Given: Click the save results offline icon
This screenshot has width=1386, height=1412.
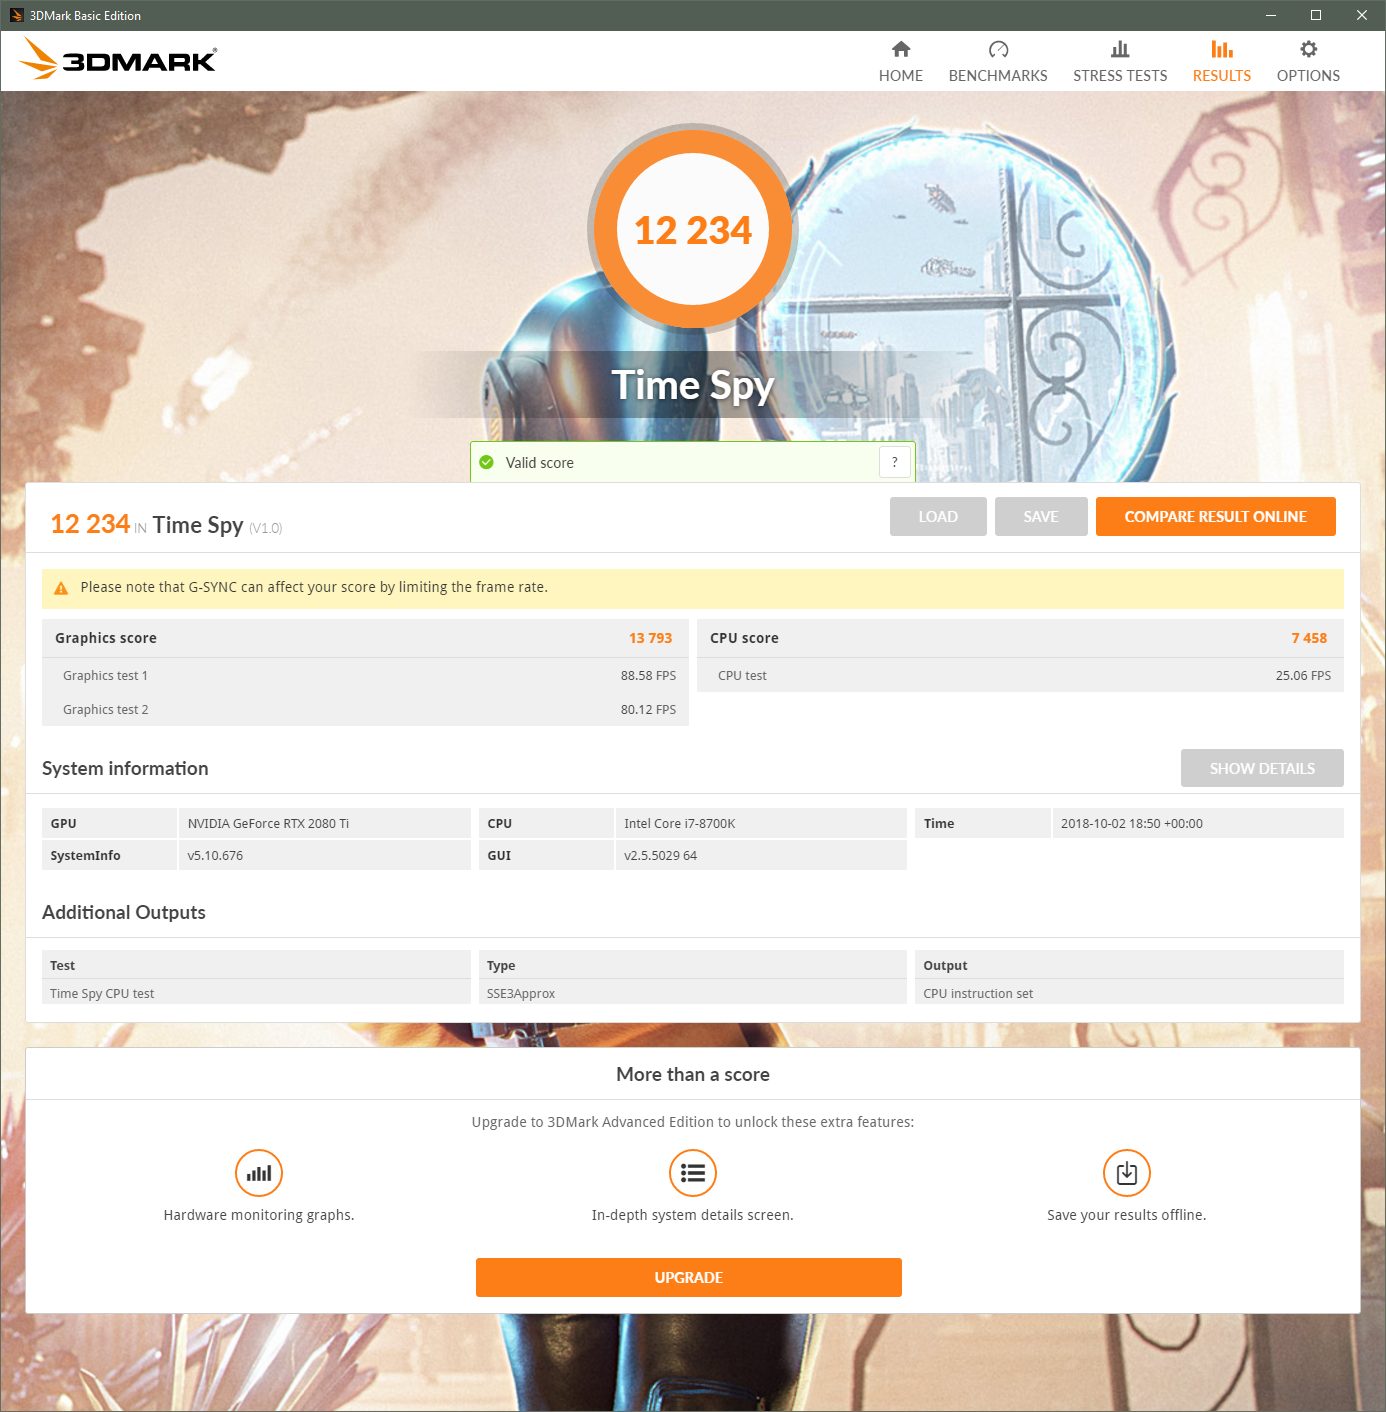Looking at the screenshot, I should coord(1127,1173).
